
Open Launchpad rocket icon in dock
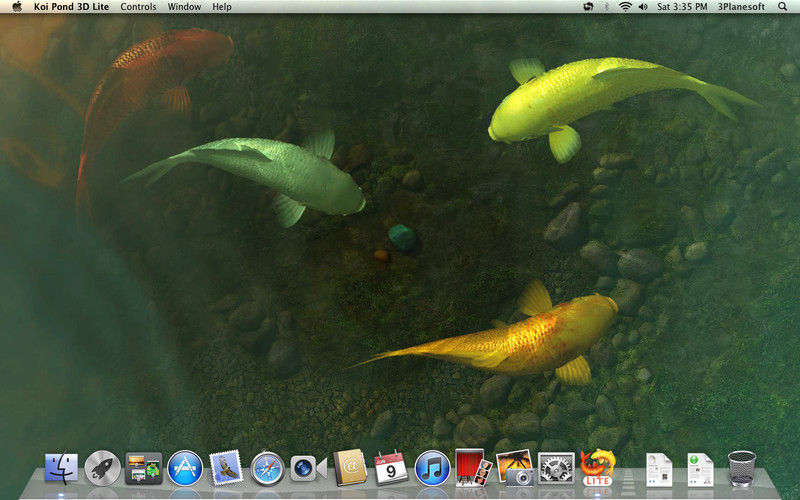102,468
